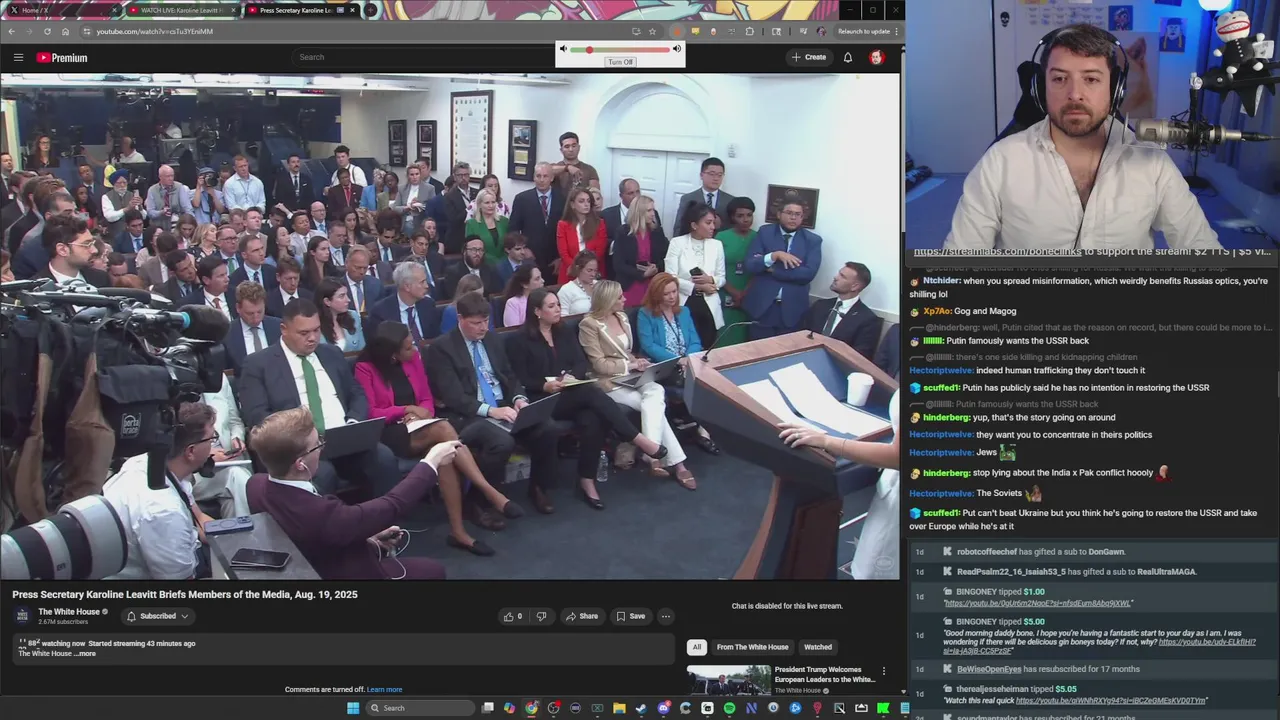Screen dimensions: 1280x720
Task: Like the press briefing video
Action: point(512,616)
